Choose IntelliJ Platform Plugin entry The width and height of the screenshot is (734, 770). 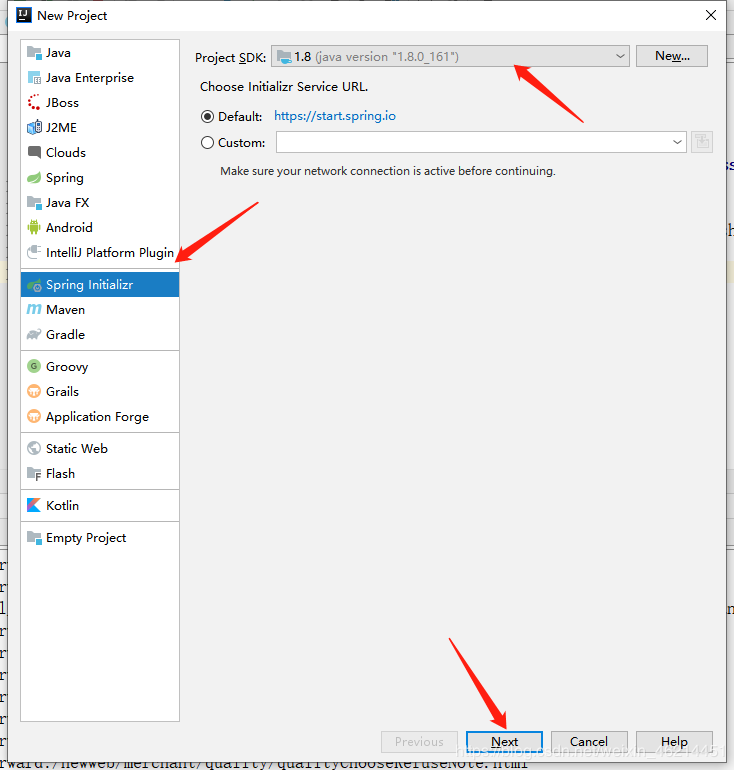click(100, 252)
